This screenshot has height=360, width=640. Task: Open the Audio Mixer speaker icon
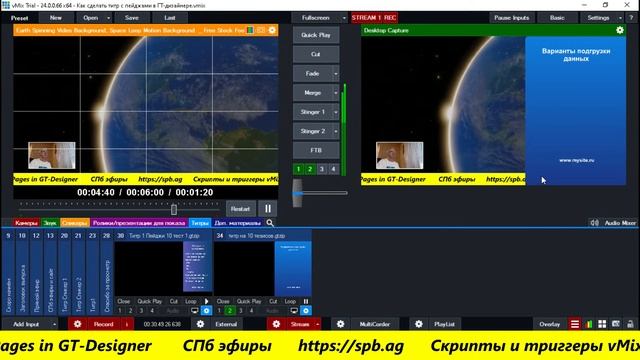click(x=595, y=223)
